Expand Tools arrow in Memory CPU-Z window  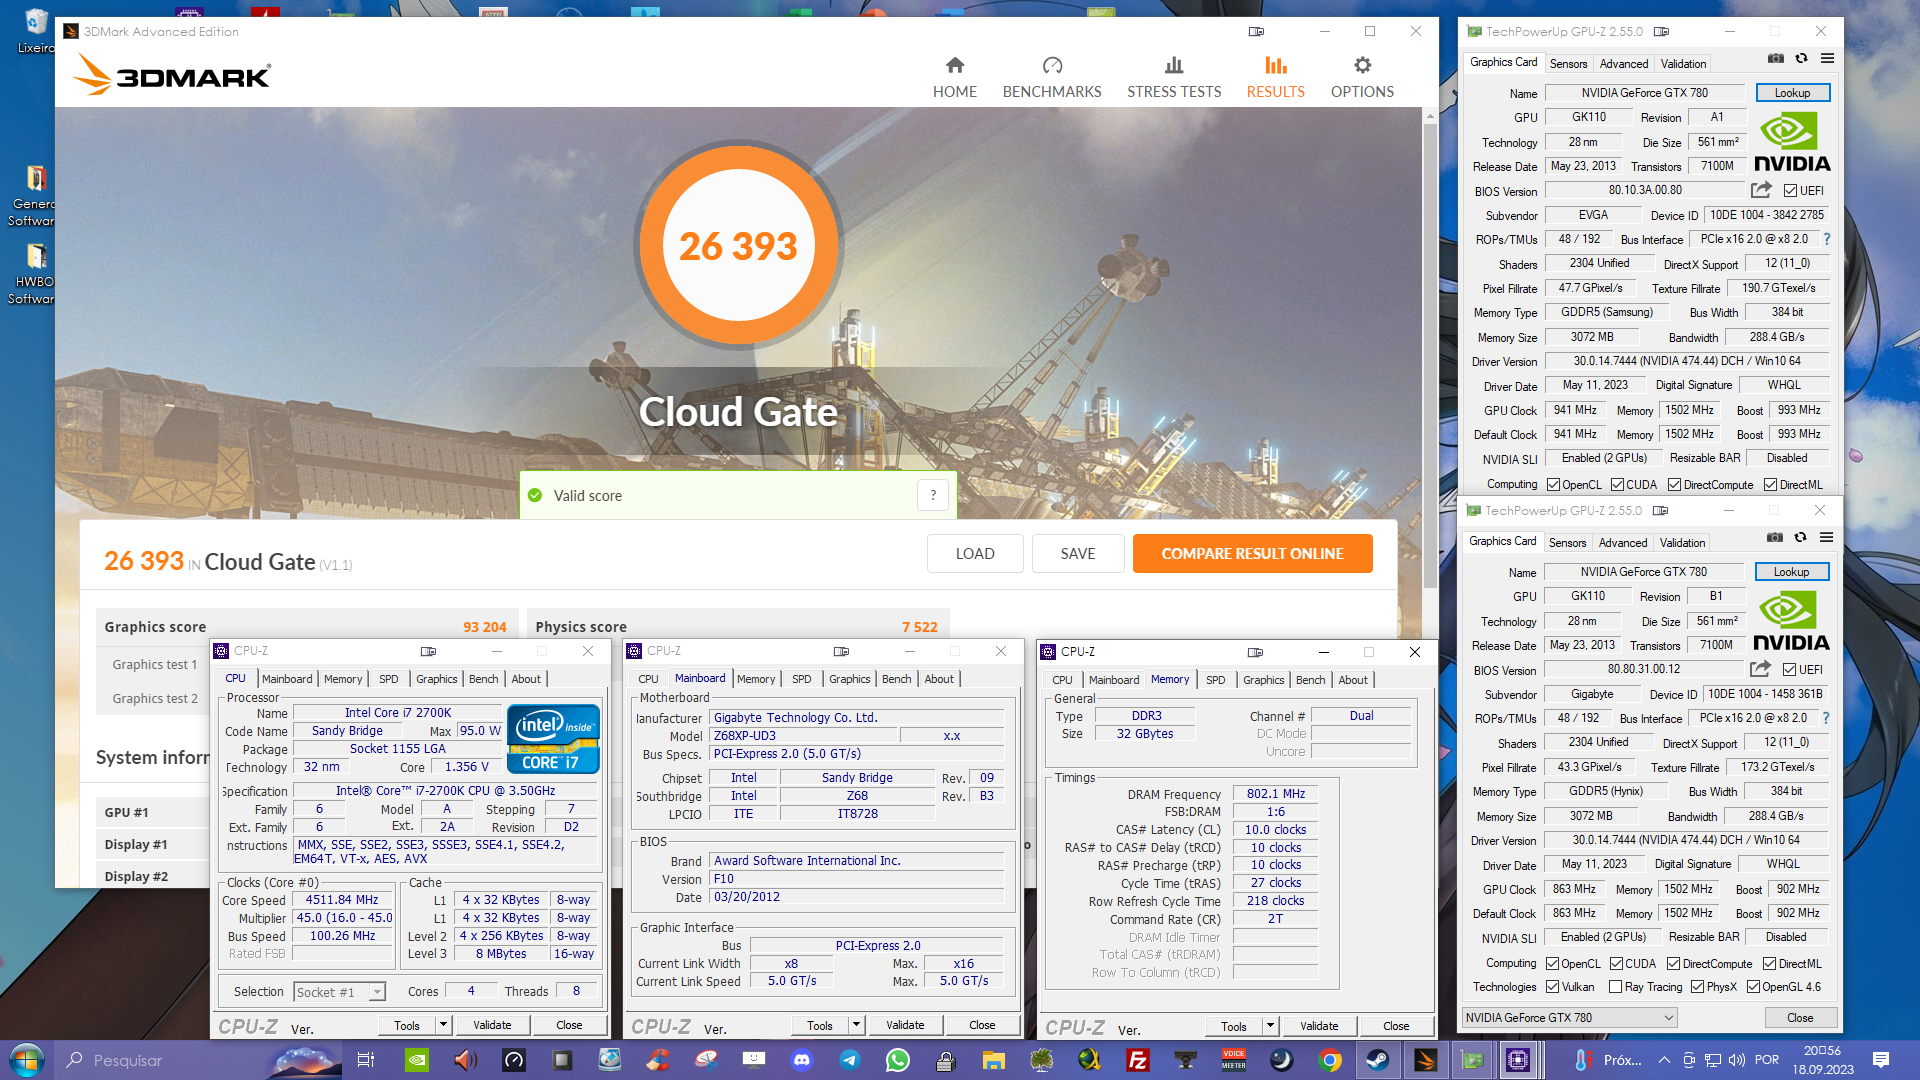[x=1270, y=1026]
